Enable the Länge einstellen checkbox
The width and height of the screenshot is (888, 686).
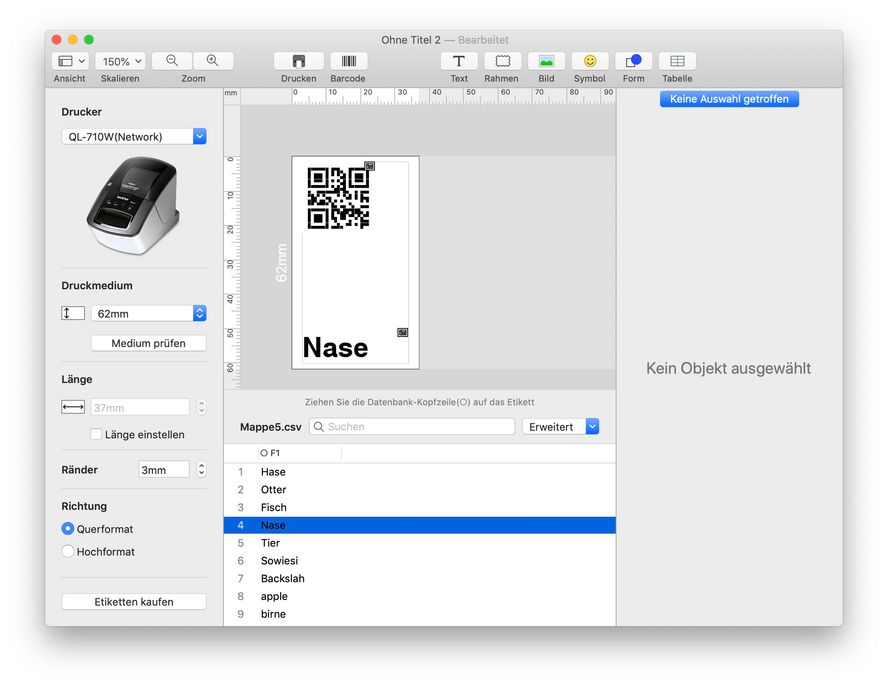pyautogui.click(x=96, y=434)
